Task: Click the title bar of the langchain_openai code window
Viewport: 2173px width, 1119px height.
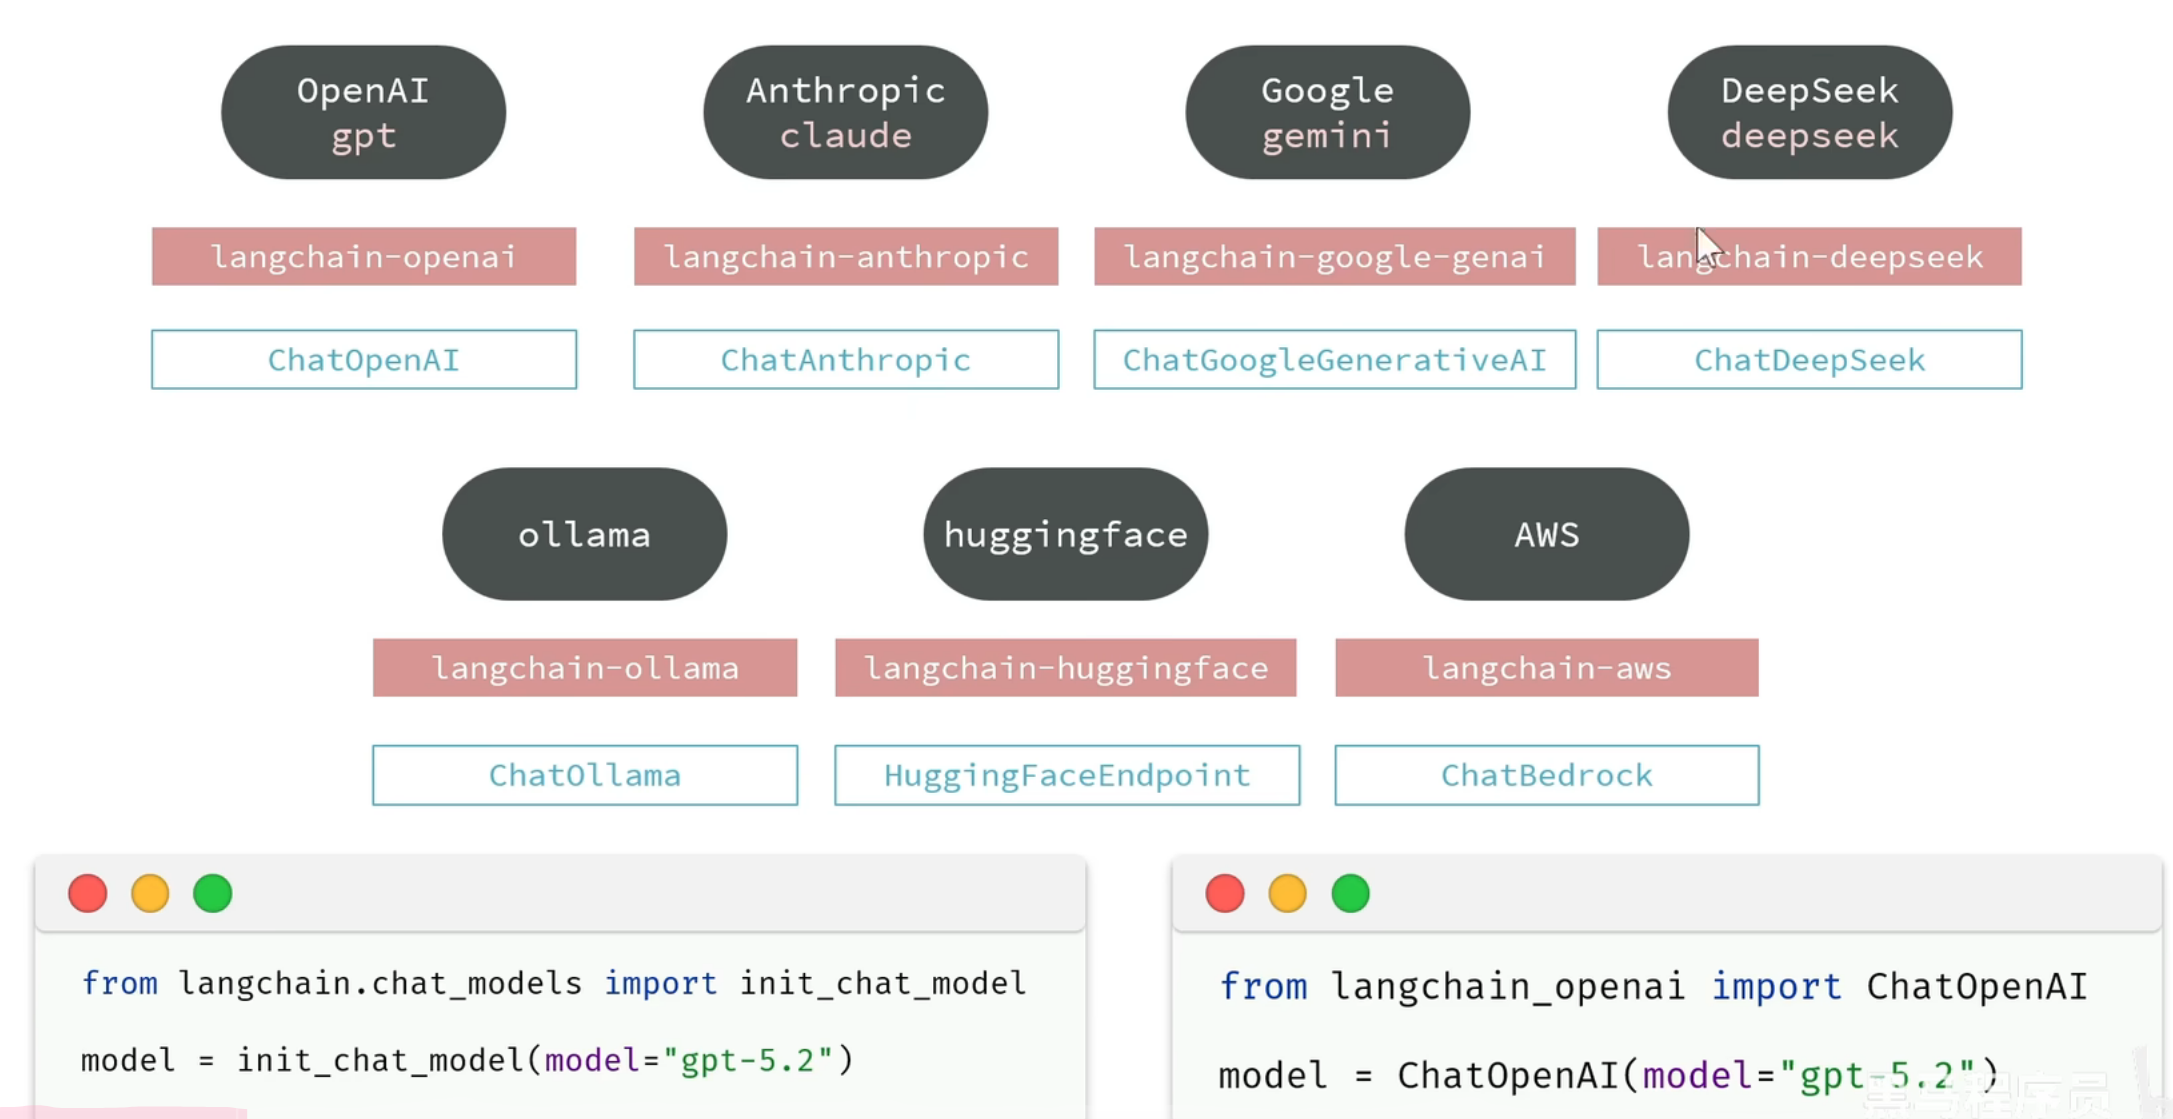Action: click(x=1667, y=893)
